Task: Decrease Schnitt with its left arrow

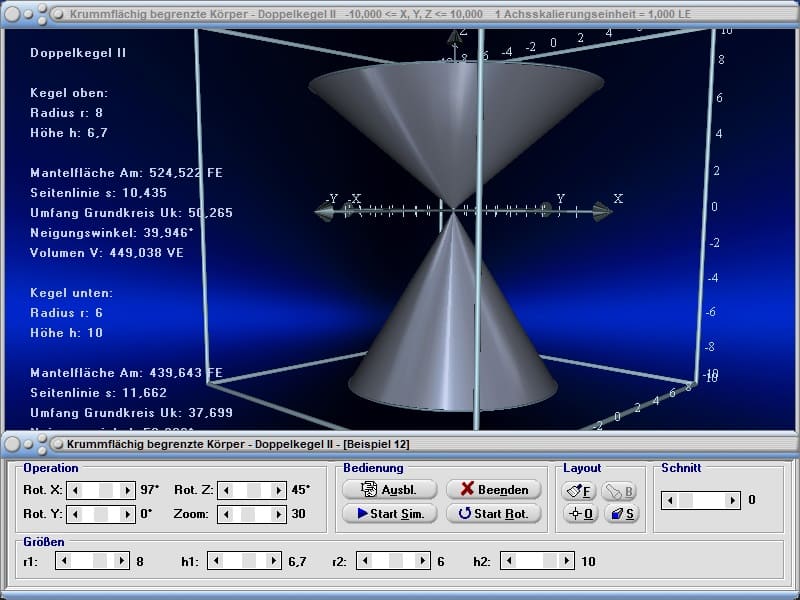Action: [x=670, y=501]
